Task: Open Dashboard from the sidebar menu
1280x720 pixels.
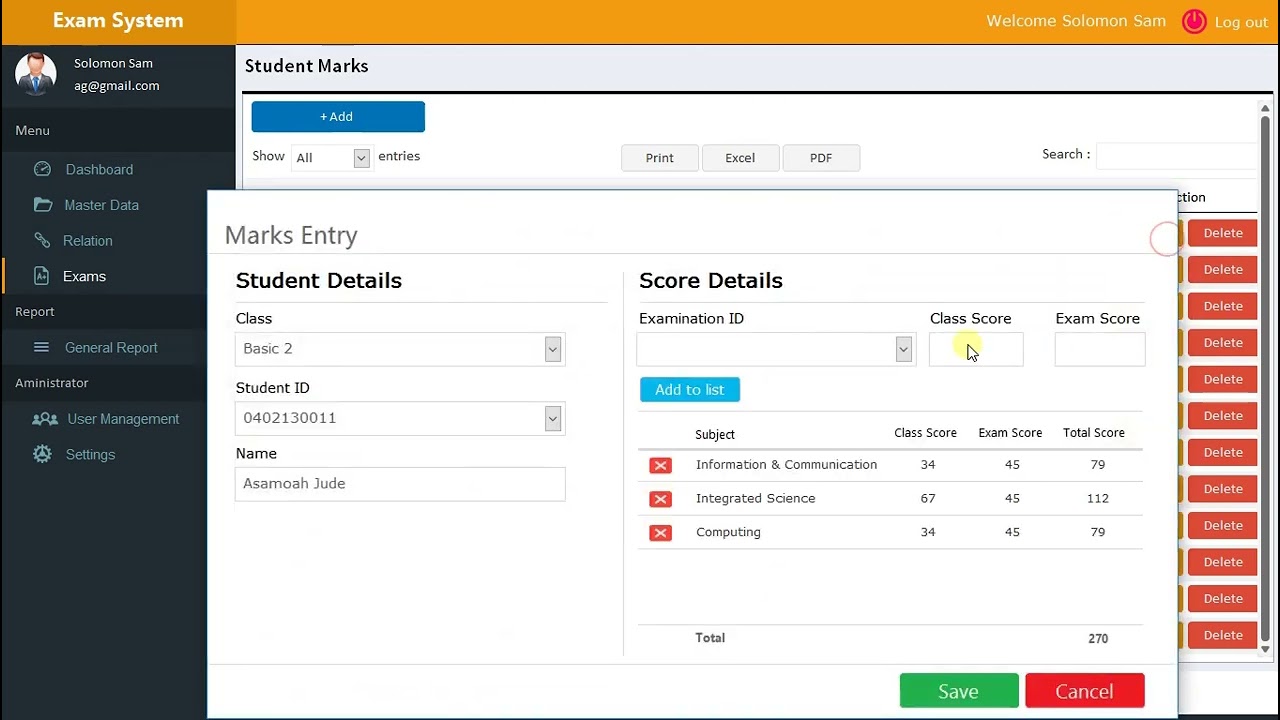Action: [99, 169]
